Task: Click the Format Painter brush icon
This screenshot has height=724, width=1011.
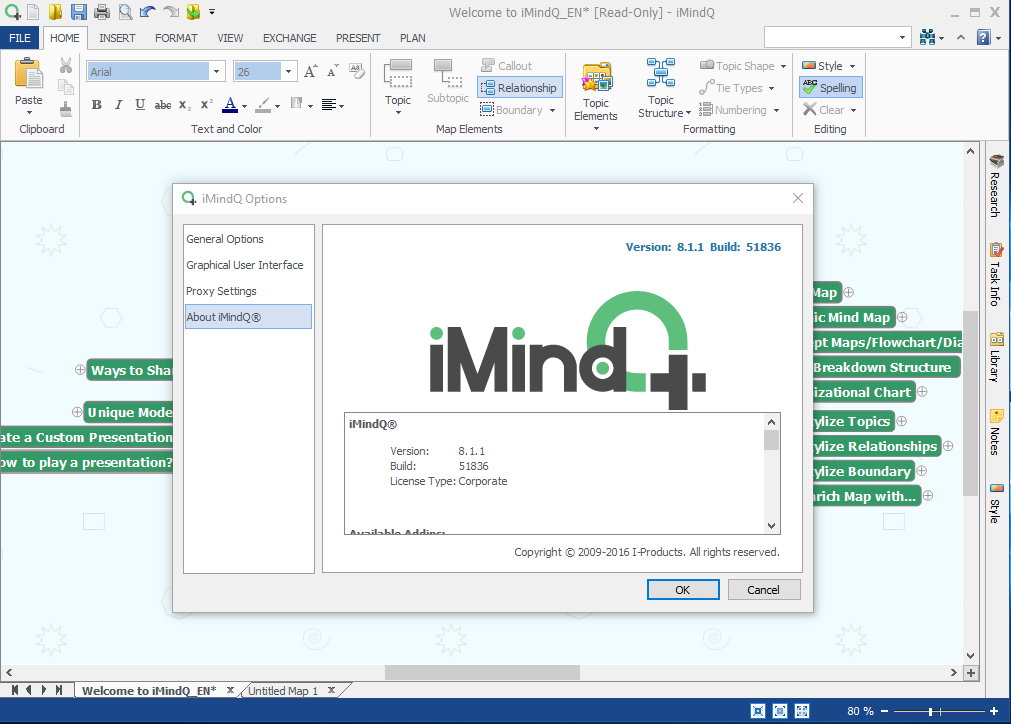Action: tap(66, 108)
